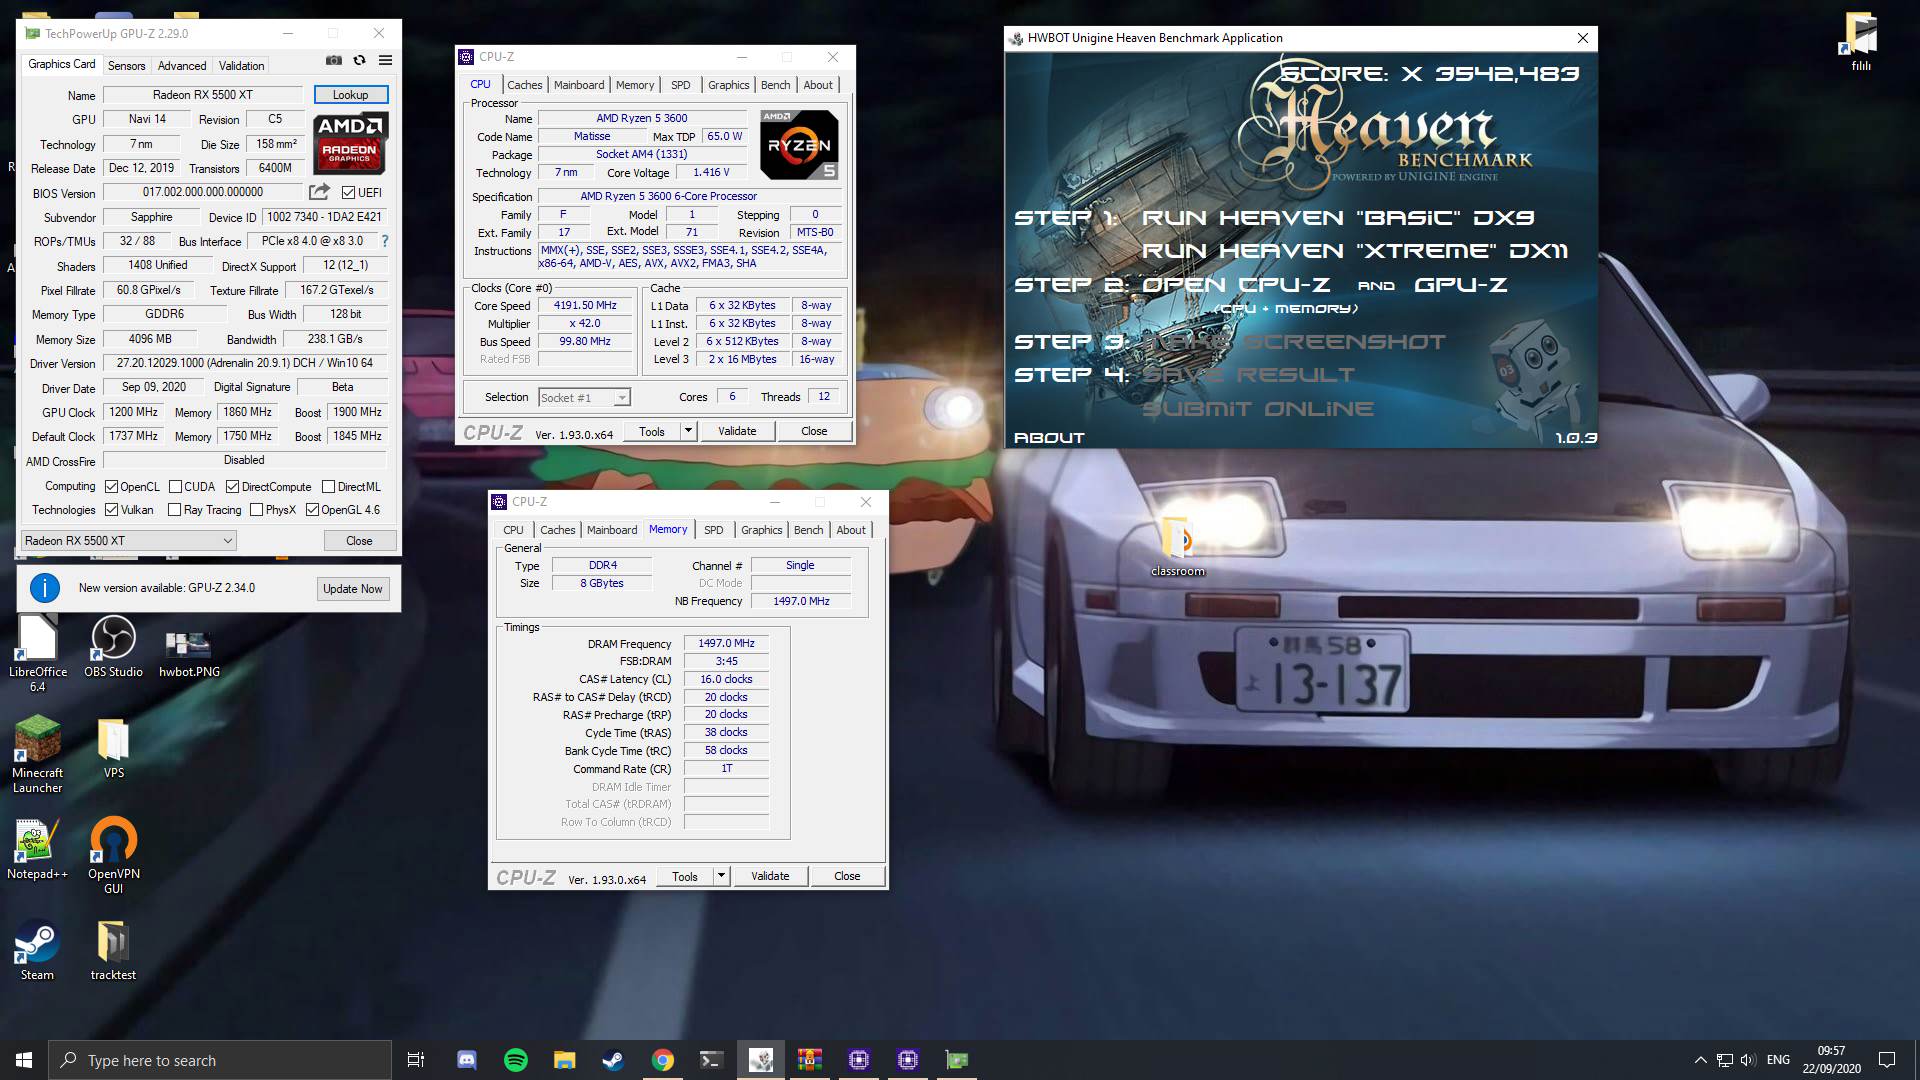Viewport: 1920px width, 1080px height.
Task: Open Minecraft Launcher desktop icon
Action: tap(37, 755)
